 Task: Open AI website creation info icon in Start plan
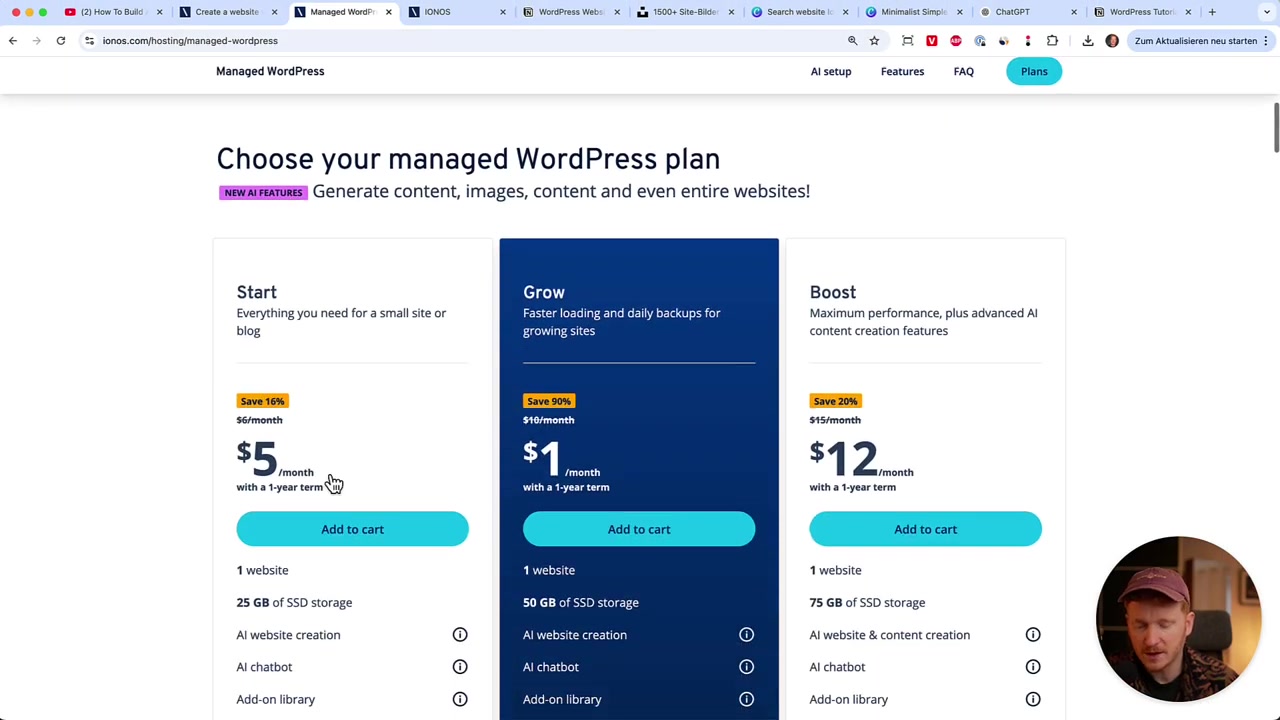pyautogui.click(x=460, y=635)
